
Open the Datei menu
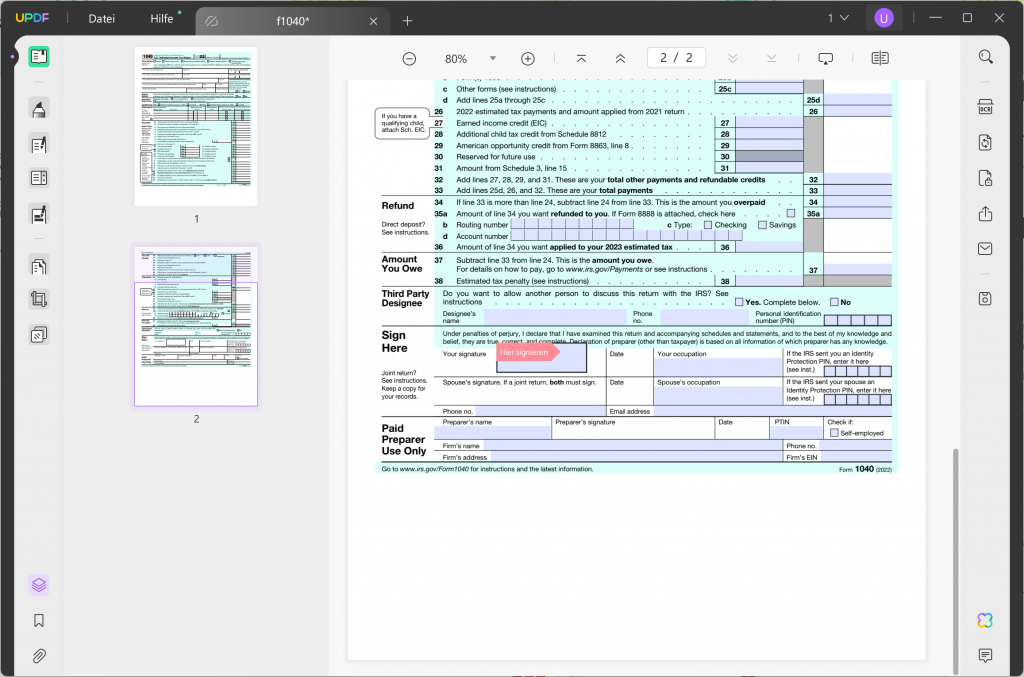[x=101, y=18]
